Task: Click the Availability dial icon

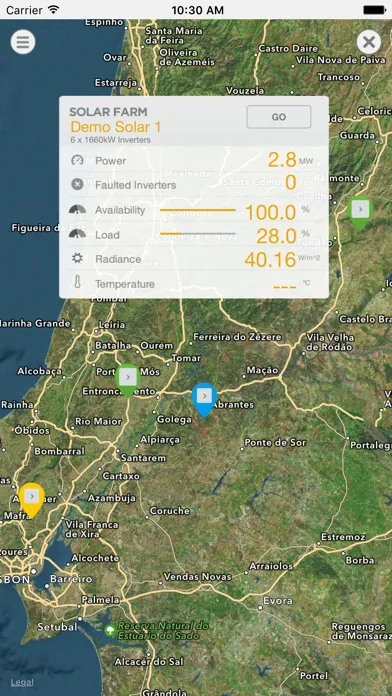Action: pyautogui.click(x=77, y=209)
